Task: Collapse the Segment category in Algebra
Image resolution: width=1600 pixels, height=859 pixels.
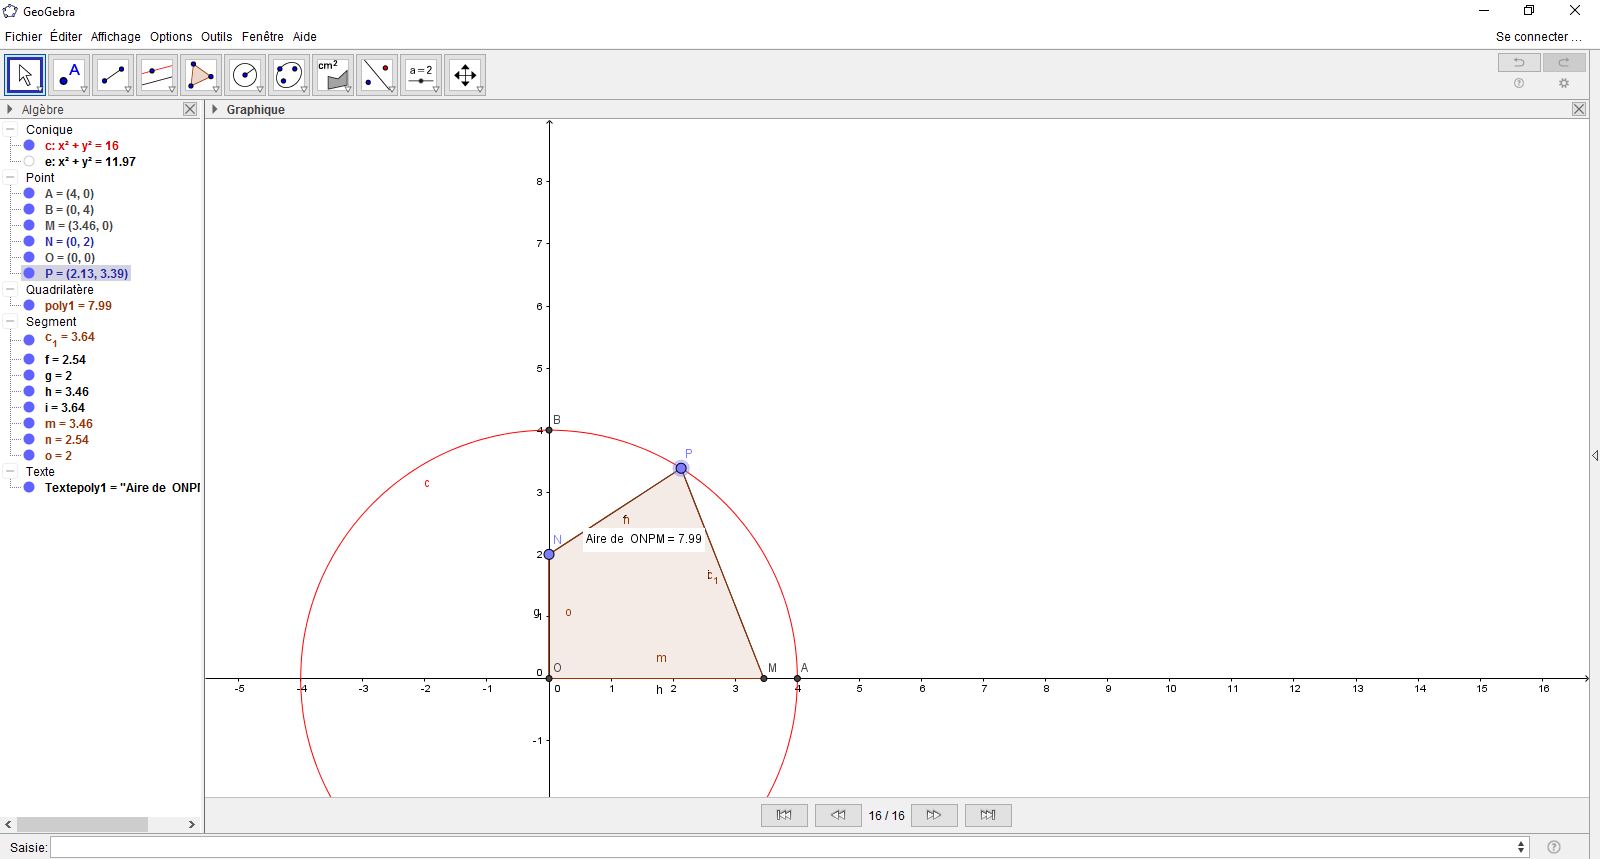Action: 10,322
